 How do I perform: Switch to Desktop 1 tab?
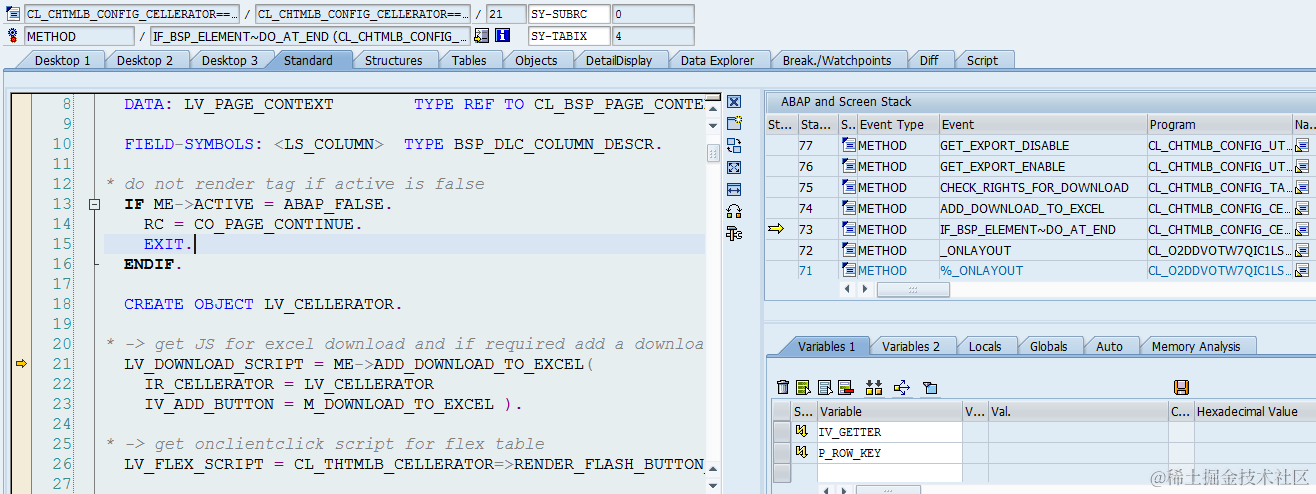click(x=63, y=60)
